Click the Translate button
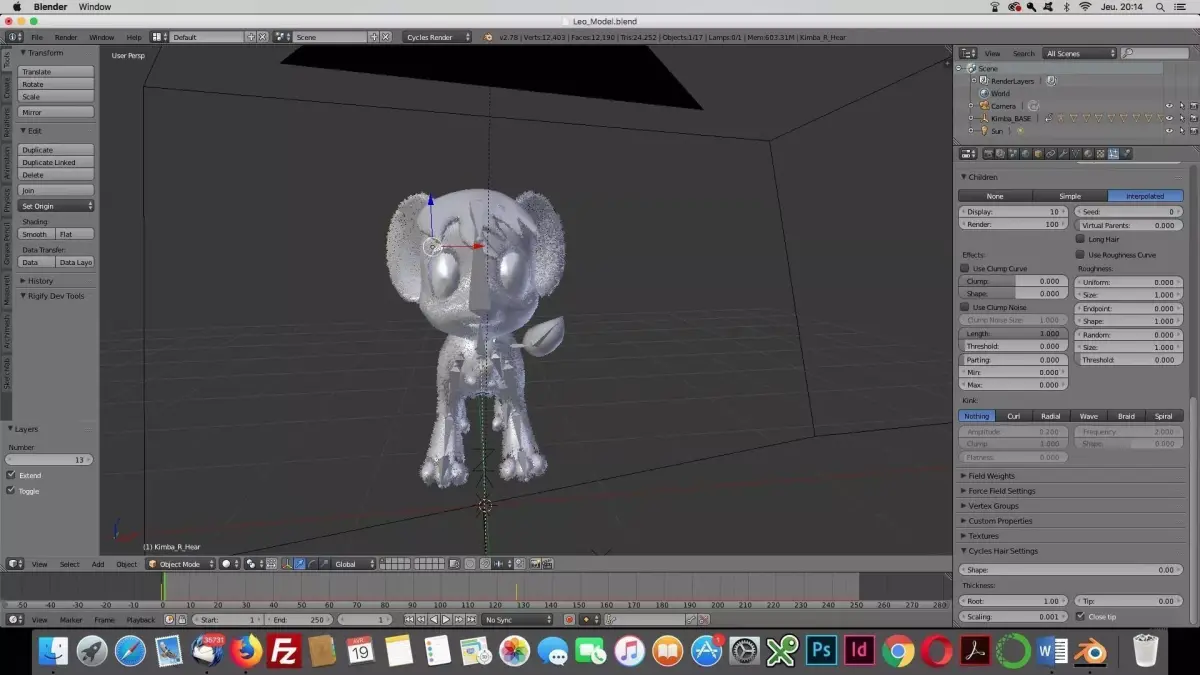The image size is (1200, 675). (57, 72)
